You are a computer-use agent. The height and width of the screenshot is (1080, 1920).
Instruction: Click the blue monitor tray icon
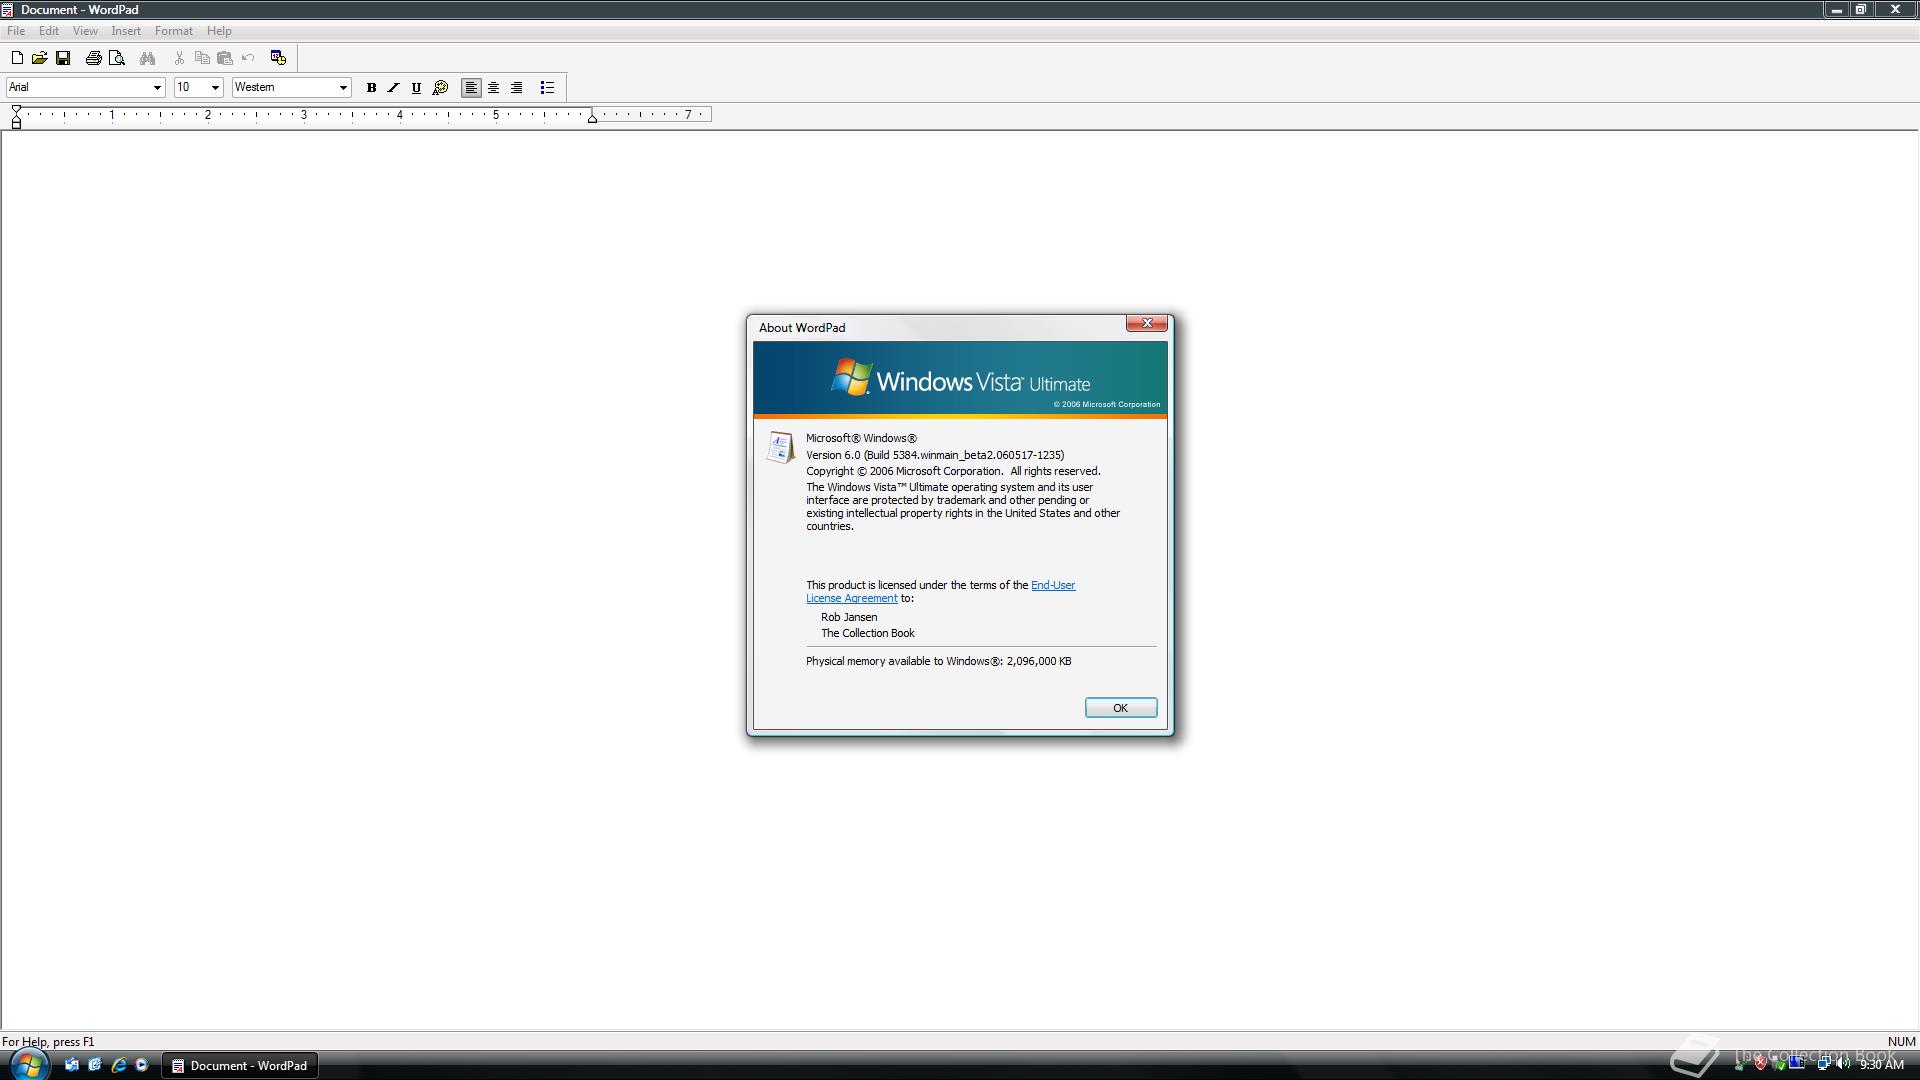(x=1798, y=1064)
